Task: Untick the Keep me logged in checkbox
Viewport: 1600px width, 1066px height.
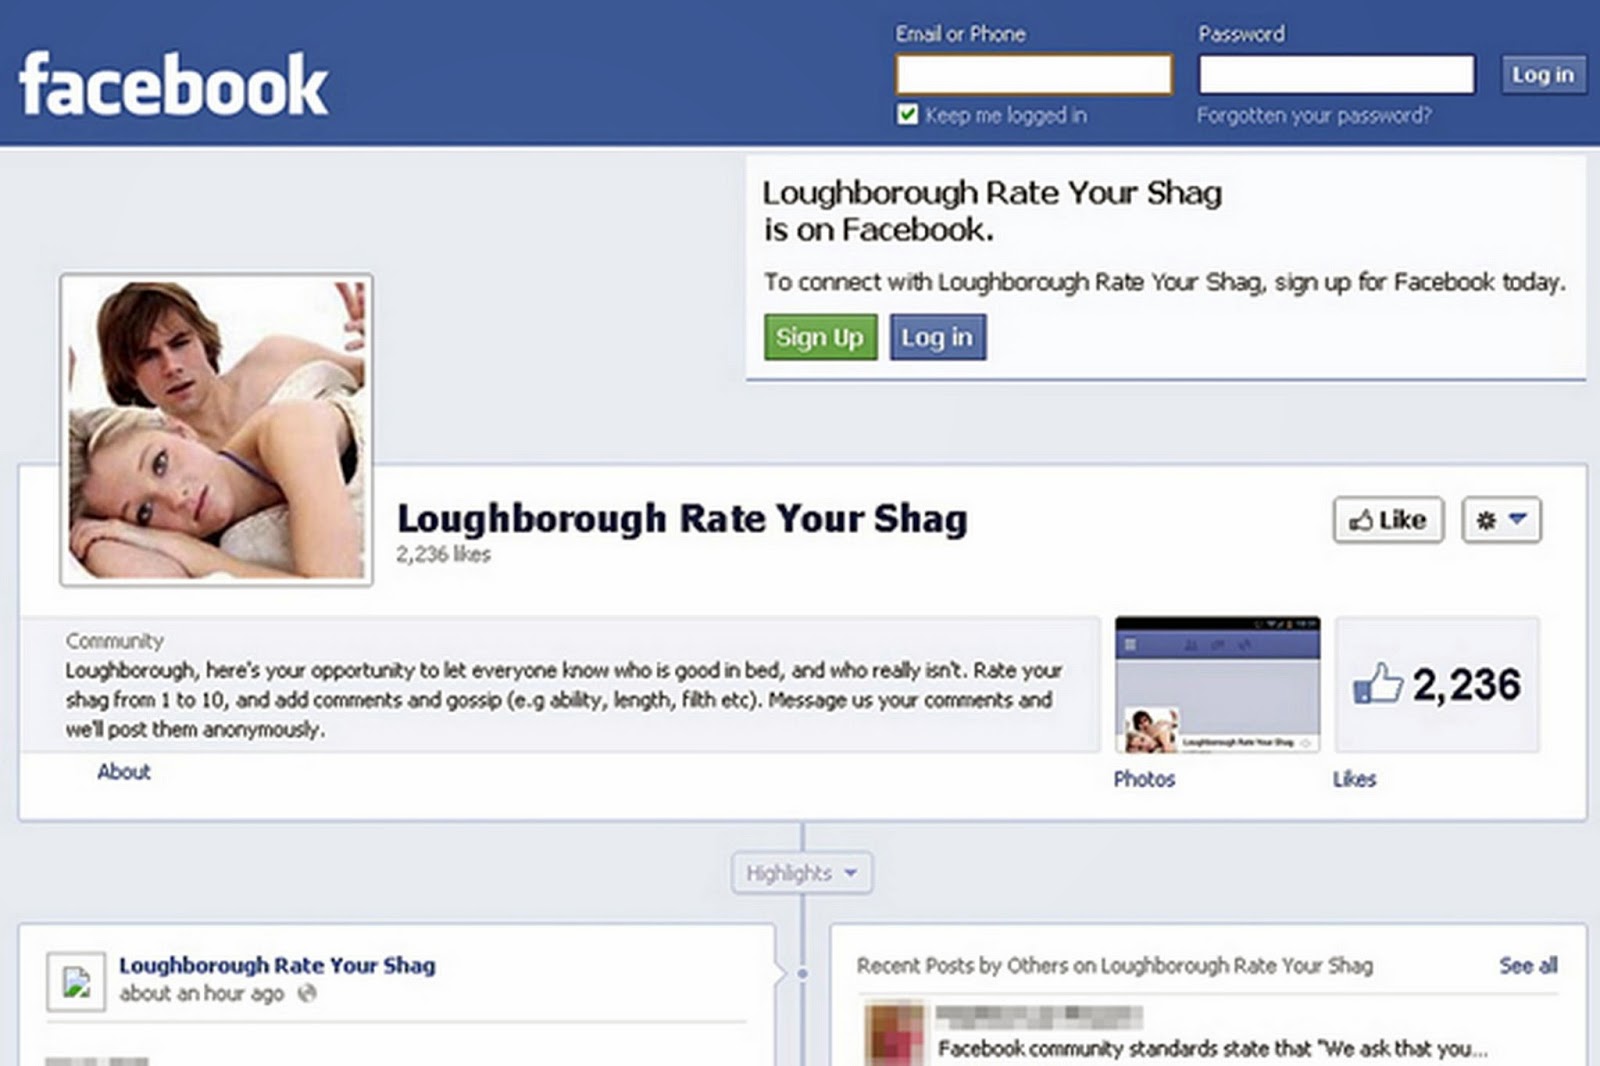Action: (x=907, y=114)
